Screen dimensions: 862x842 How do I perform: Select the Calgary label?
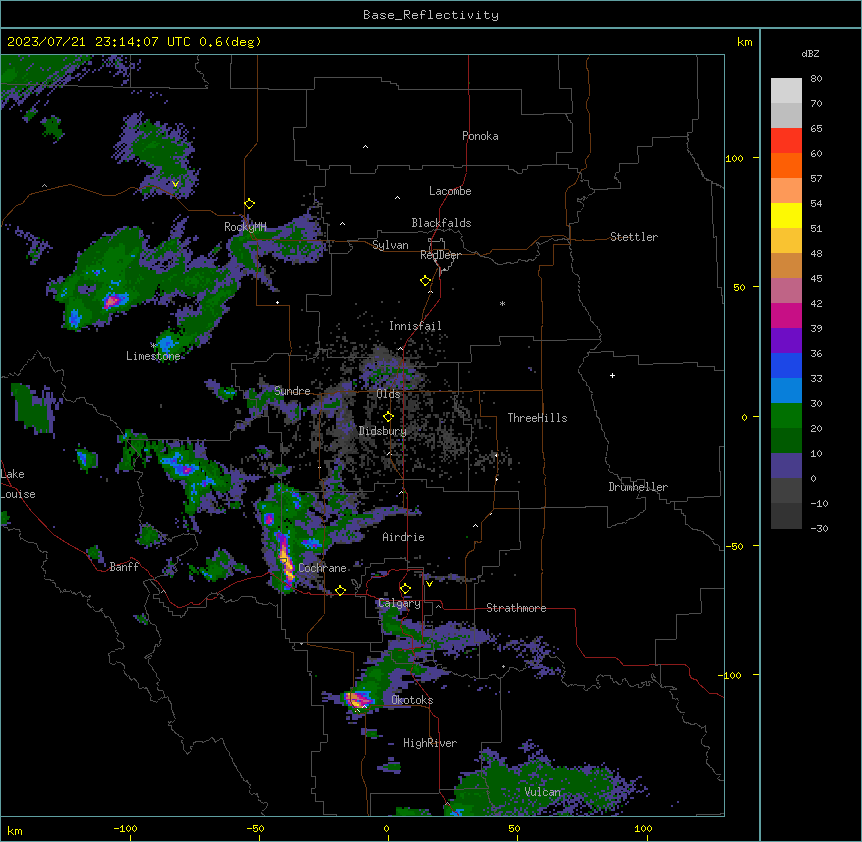click(x=399, y=603)
